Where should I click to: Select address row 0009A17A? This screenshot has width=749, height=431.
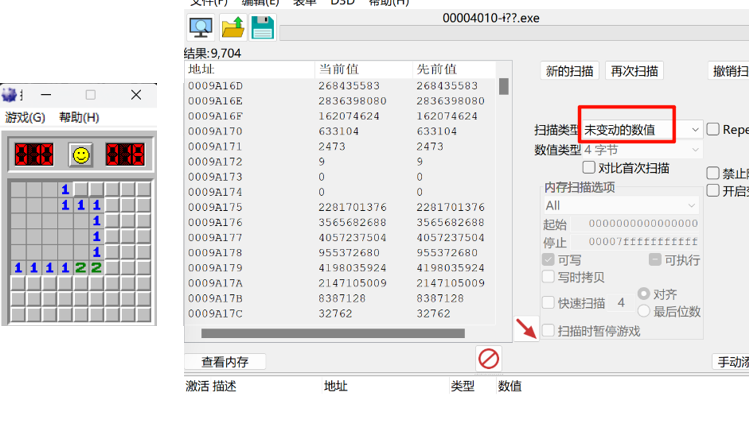pos(340,283)
